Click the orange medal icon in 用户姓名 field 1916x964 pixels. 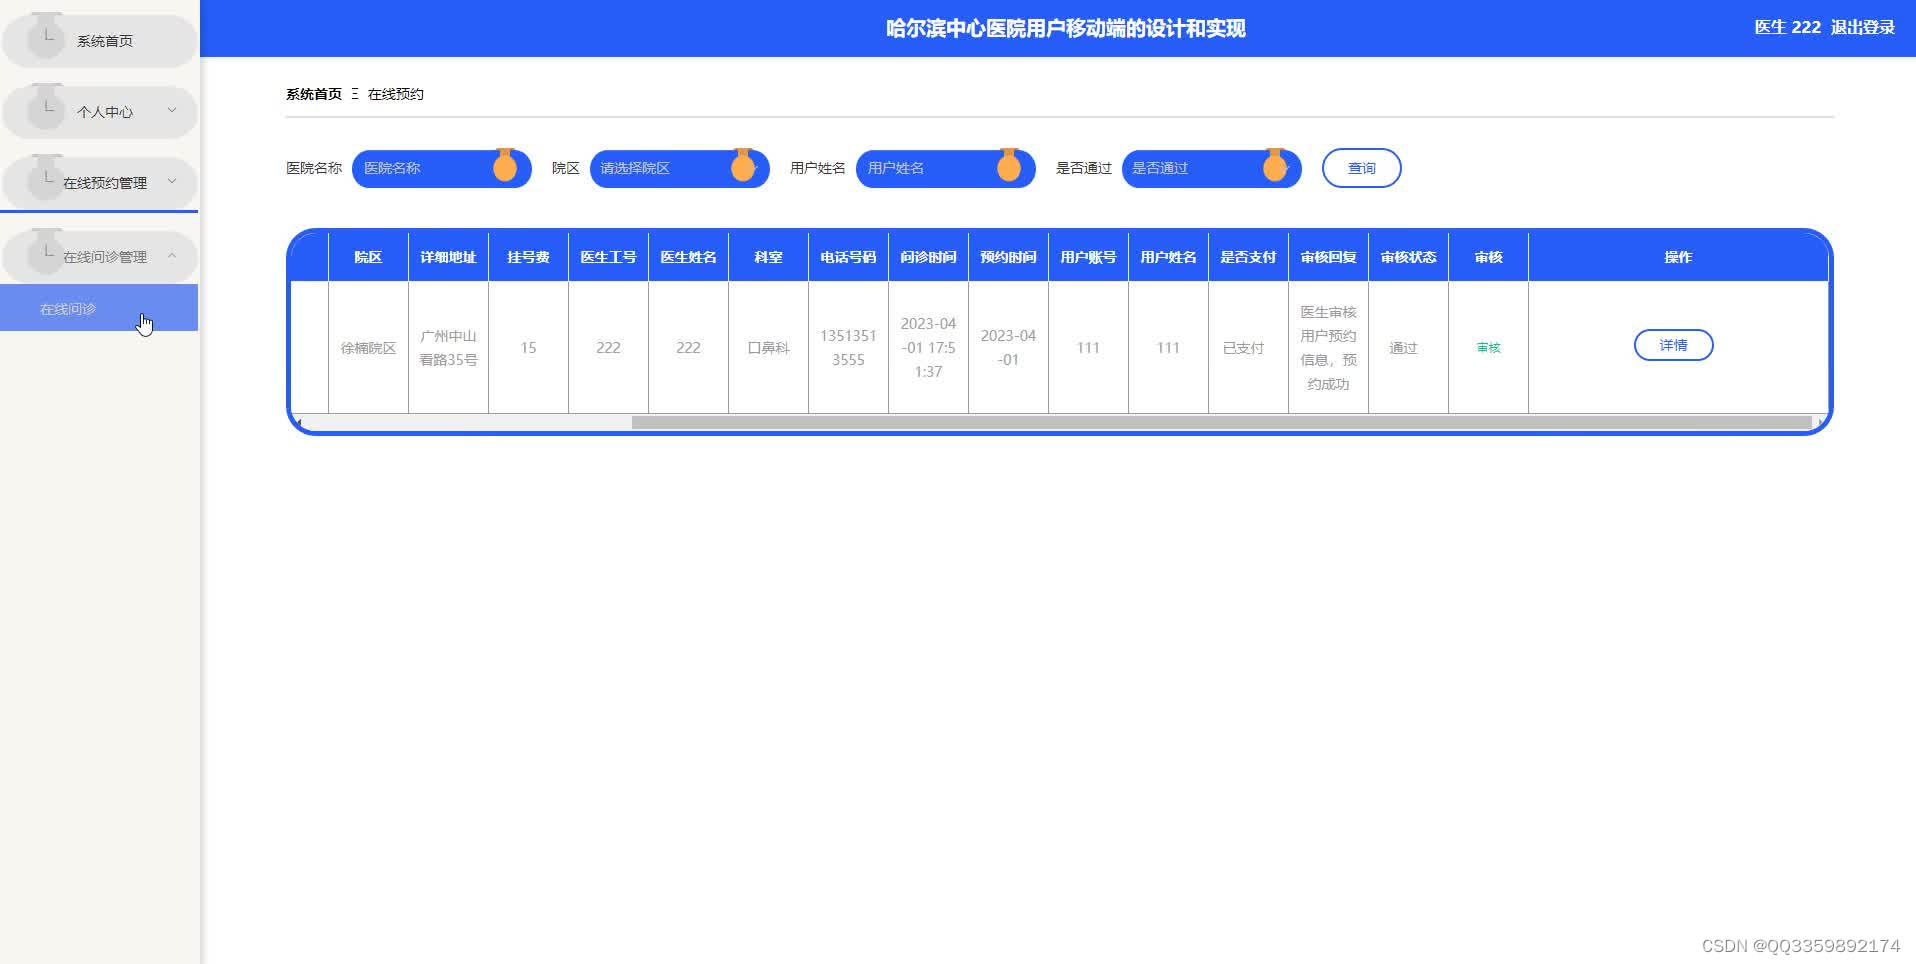(1009, 166)
